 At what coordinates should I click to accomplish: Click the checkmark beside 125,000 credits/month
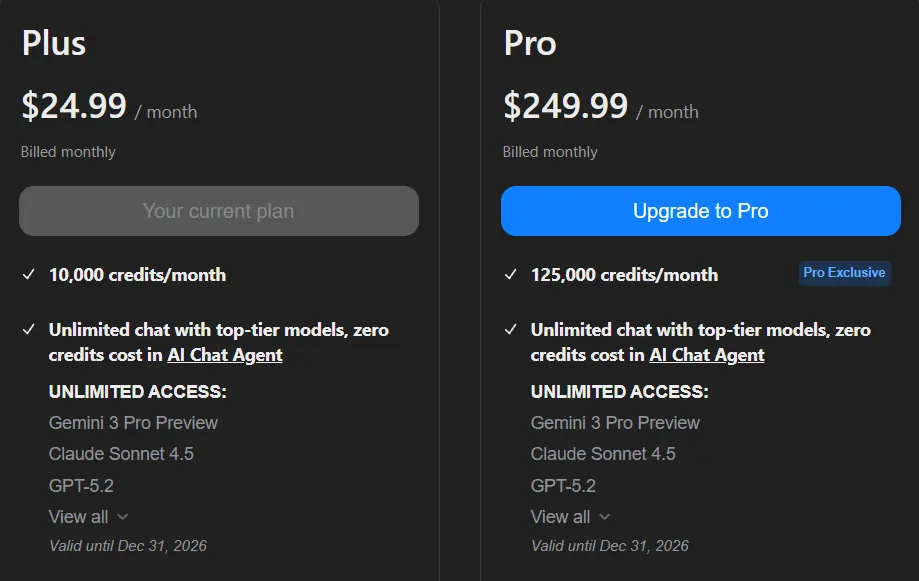point(511,274)
